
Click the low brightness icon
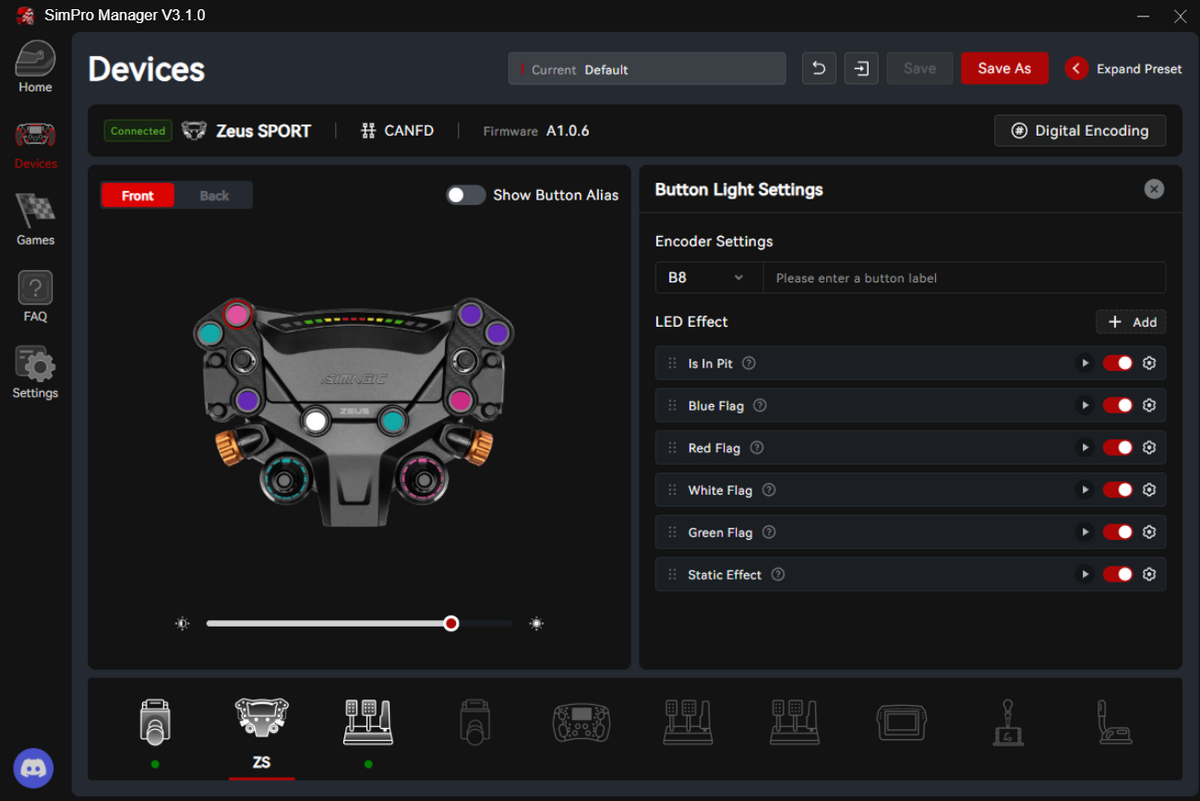coord(182,623)
